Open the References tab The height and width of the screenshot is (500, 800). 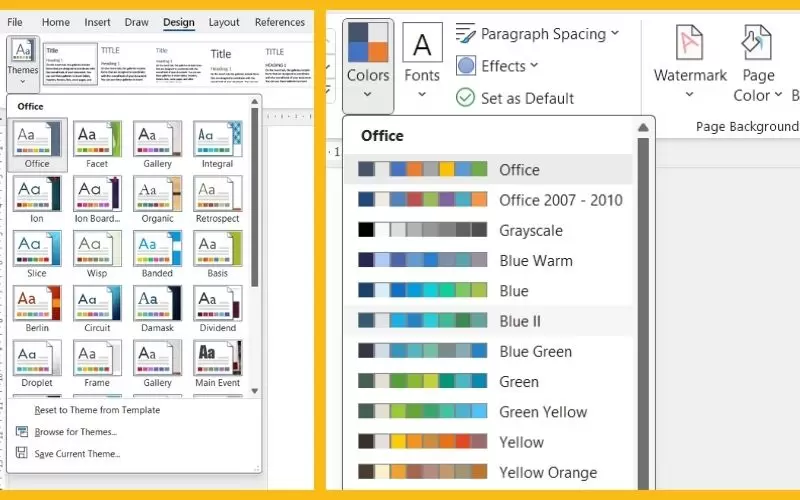[280, 22]
